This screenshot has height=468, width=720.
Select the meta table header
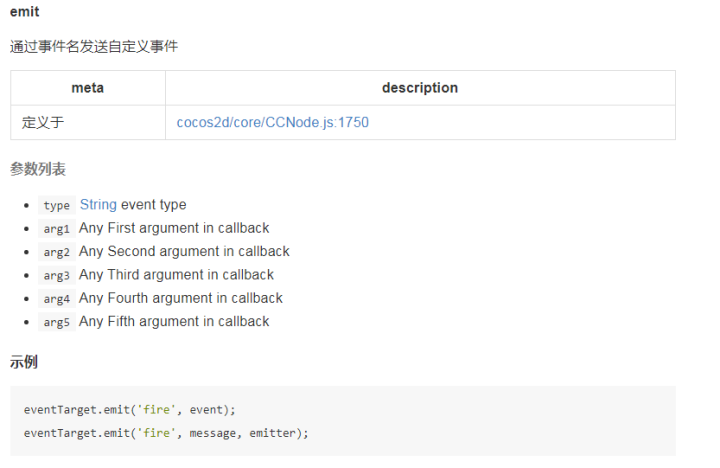(x=88, y=88)
